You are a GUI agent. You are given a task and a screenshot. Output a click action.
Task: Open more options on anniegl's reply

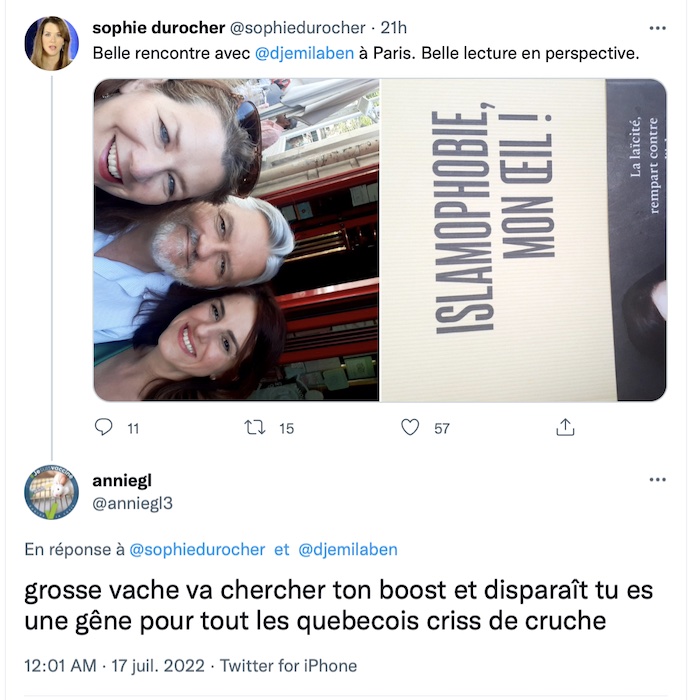tap(657, 480)
